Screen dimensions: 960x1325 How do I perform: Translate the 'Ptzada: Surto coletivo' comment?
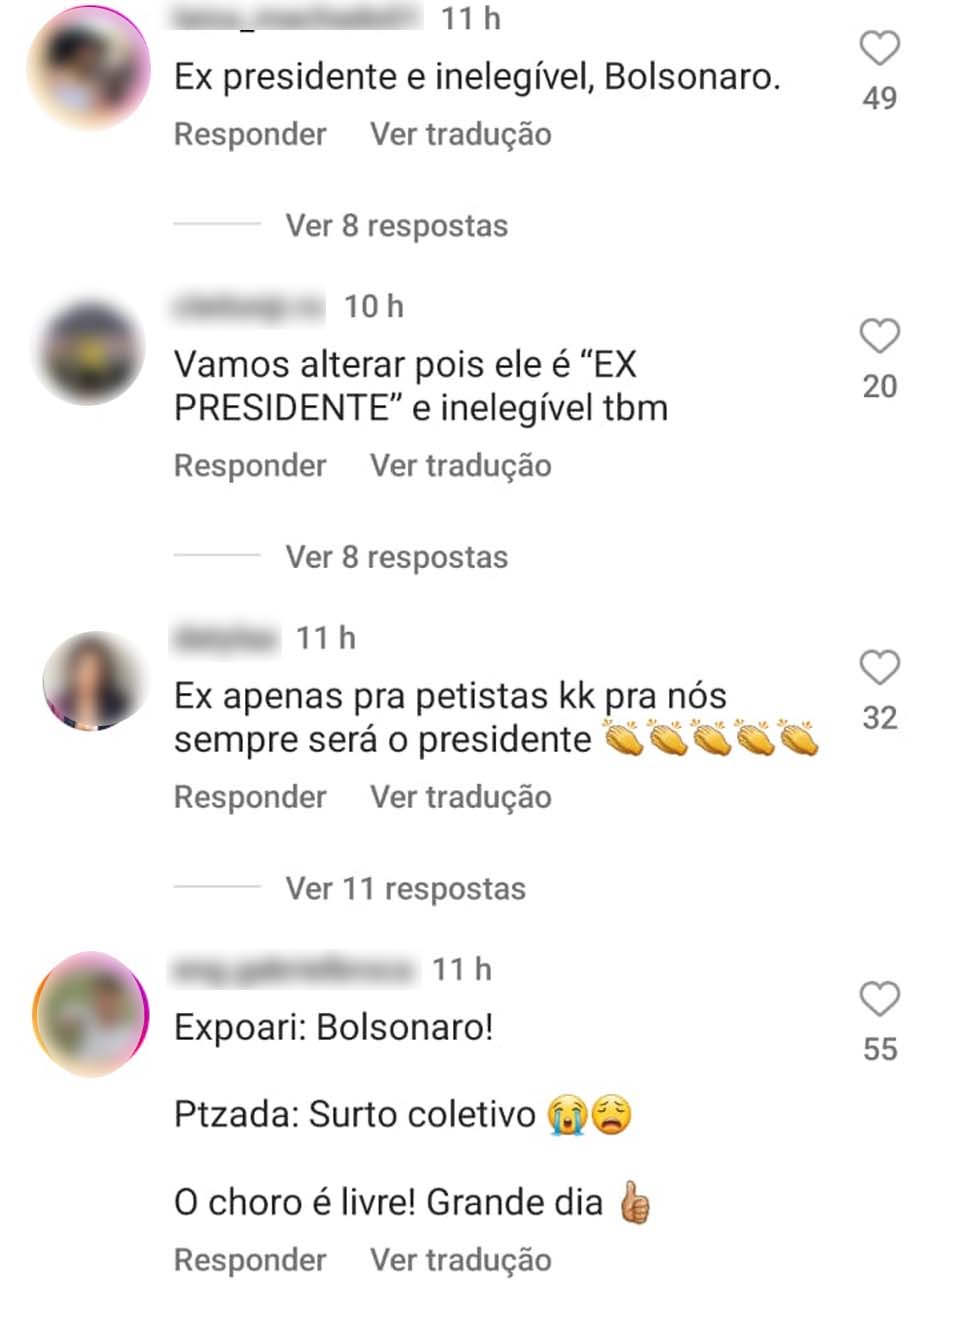[x=461, y=1260]
